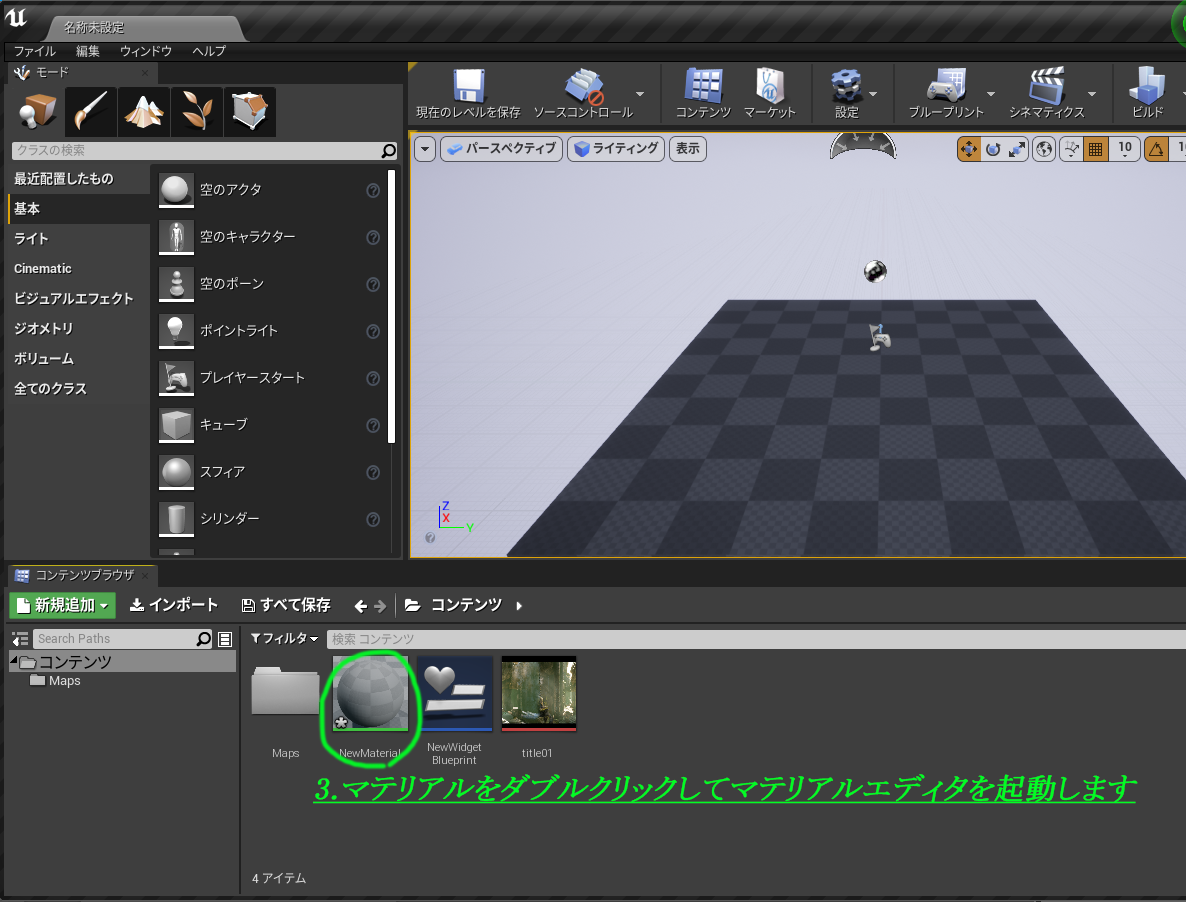The width and height of the screenshot is (1186, 902).
Task: Select the title01 asset thumbnail
Action: point(539,693)
